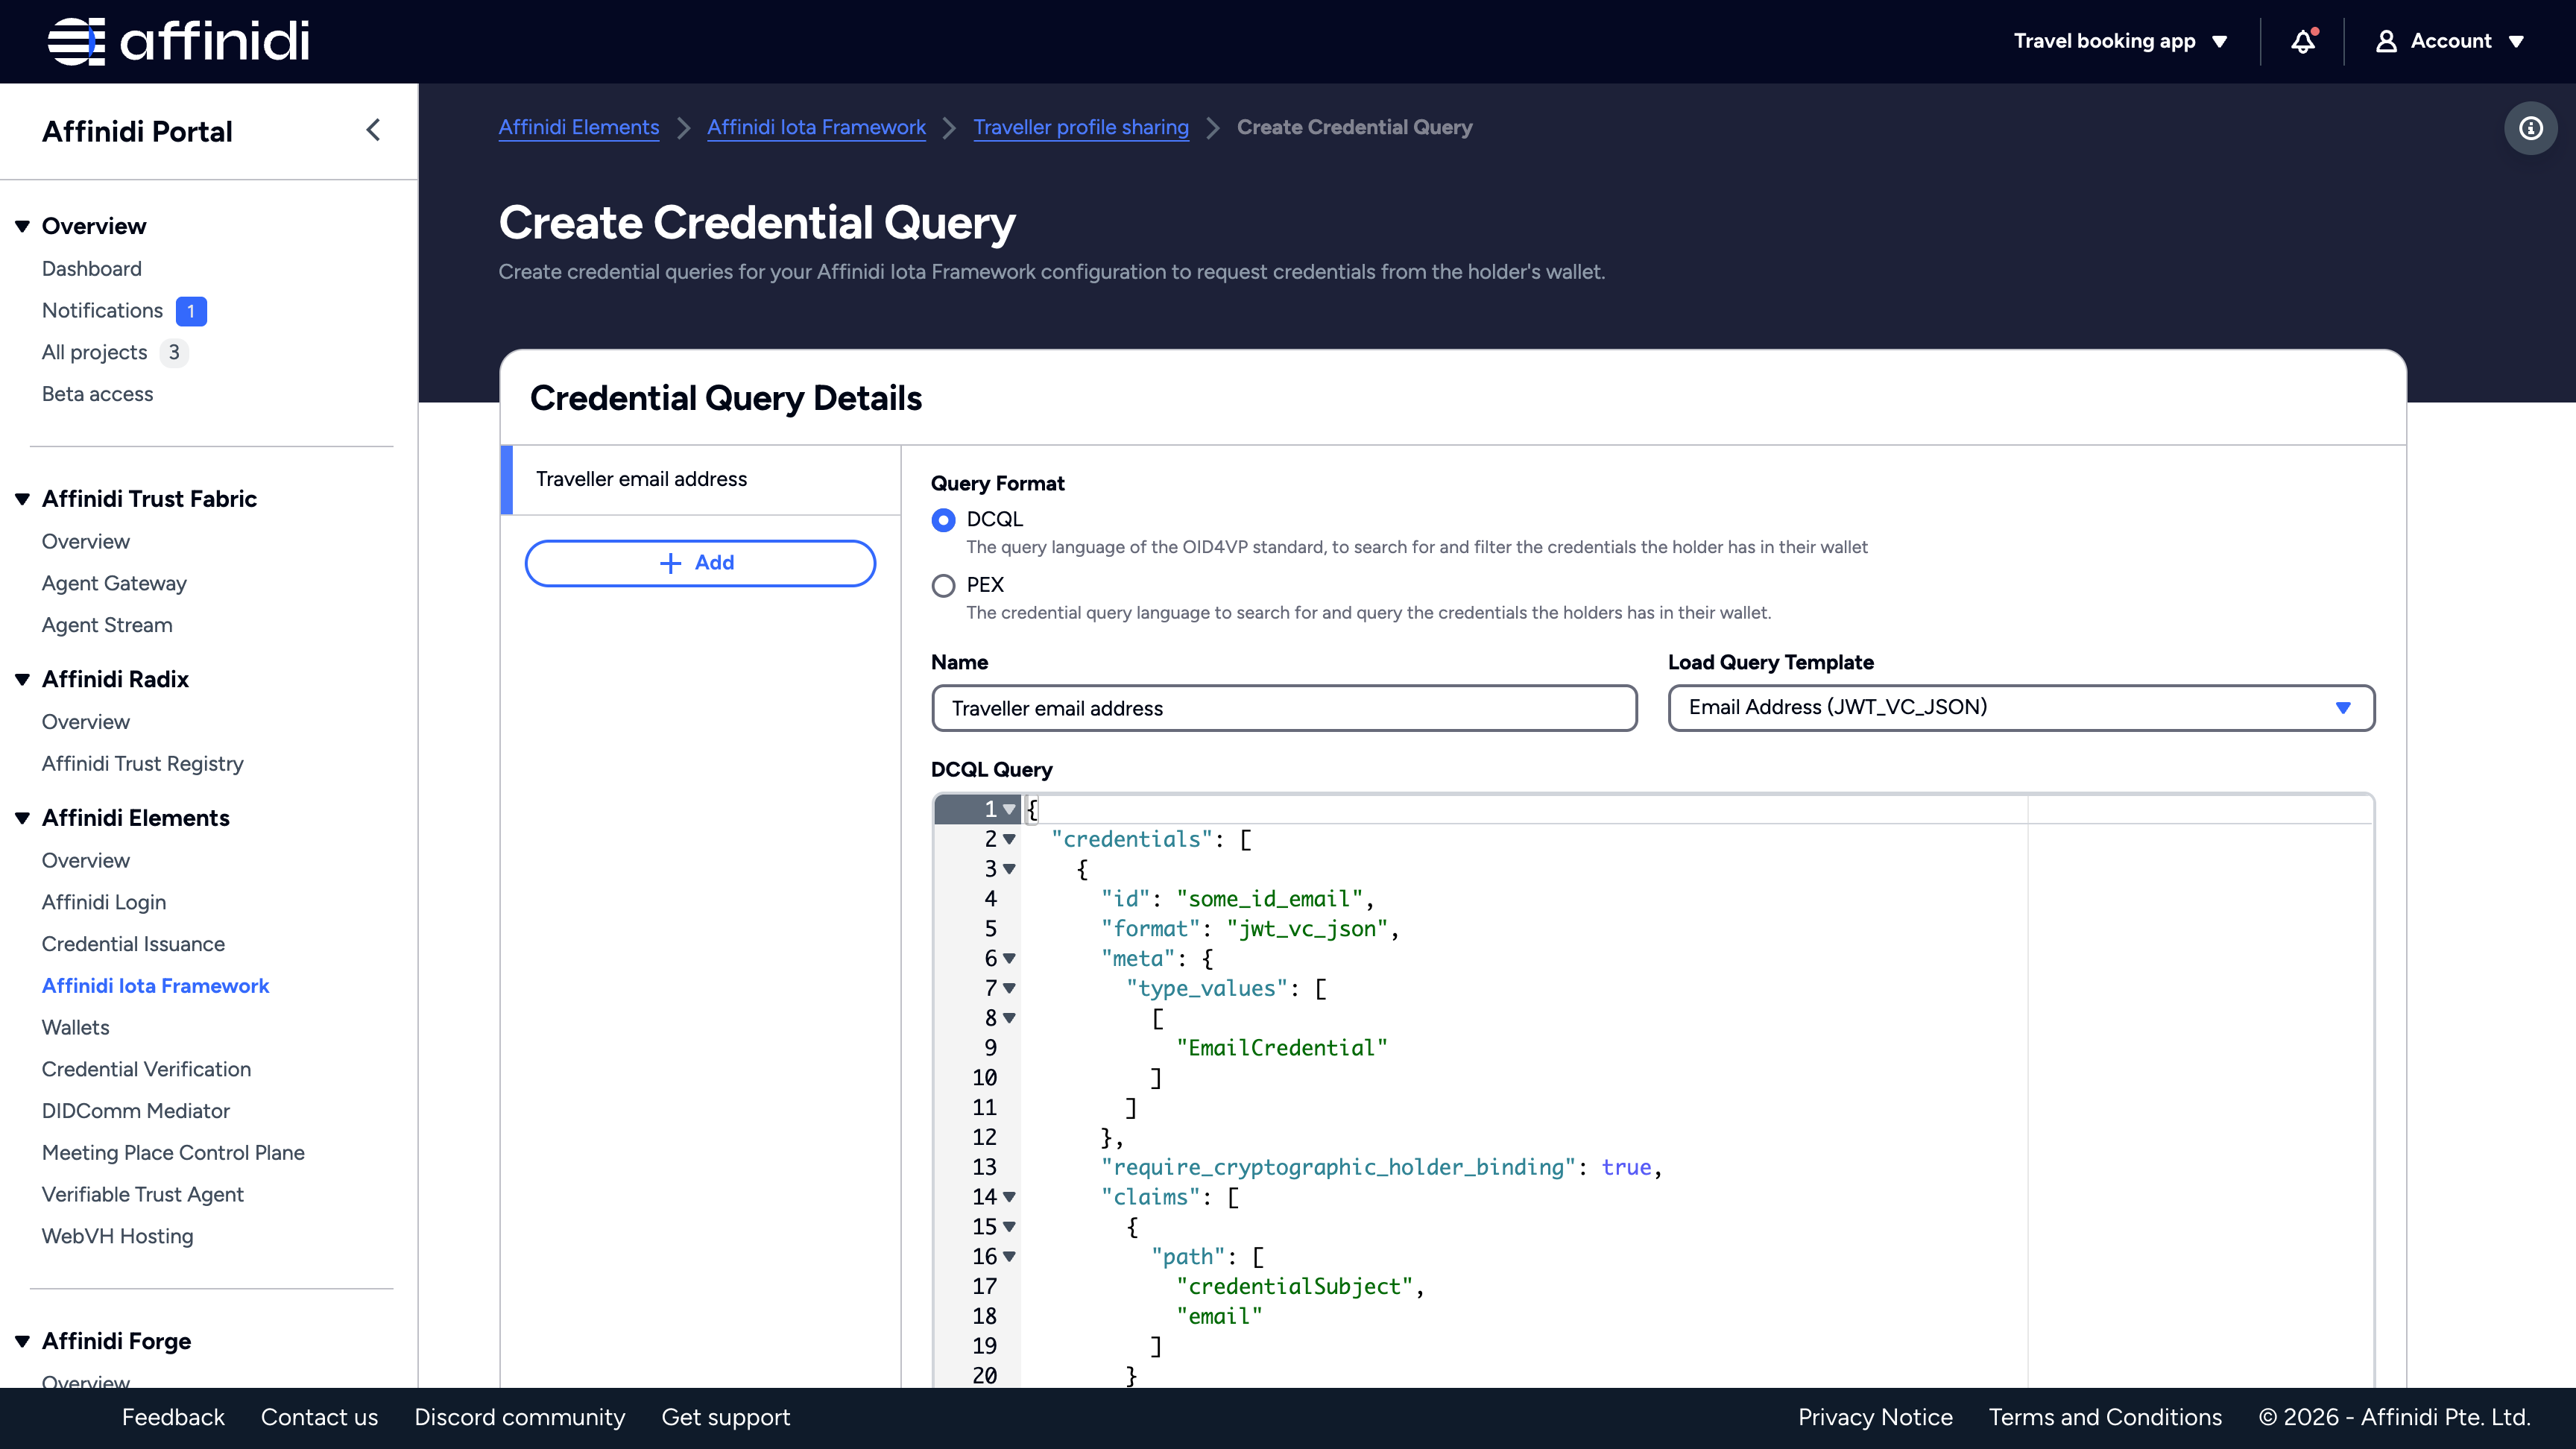The height and width of the screenshot is (1449, 2576).
Task: Open the info icon at top right
Action: pos(2530,128)
